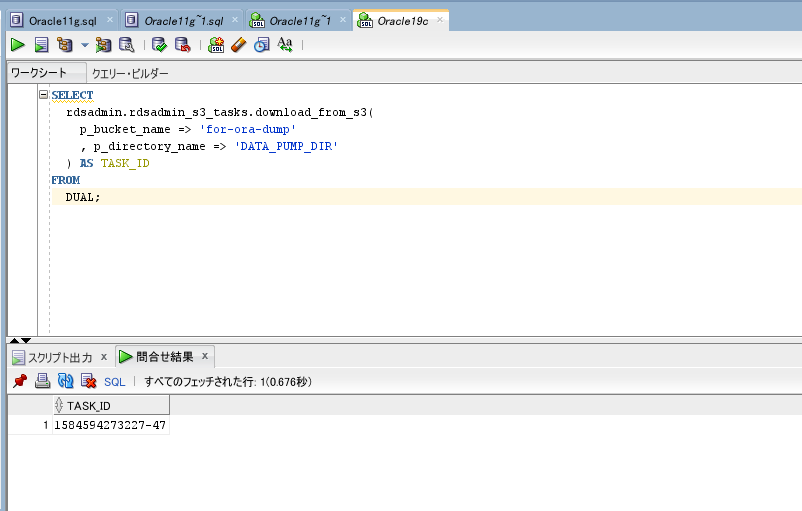This screenshot has height=511, width=802.
Task: Pin the query result with the pin icon
Action: point(20,381)
